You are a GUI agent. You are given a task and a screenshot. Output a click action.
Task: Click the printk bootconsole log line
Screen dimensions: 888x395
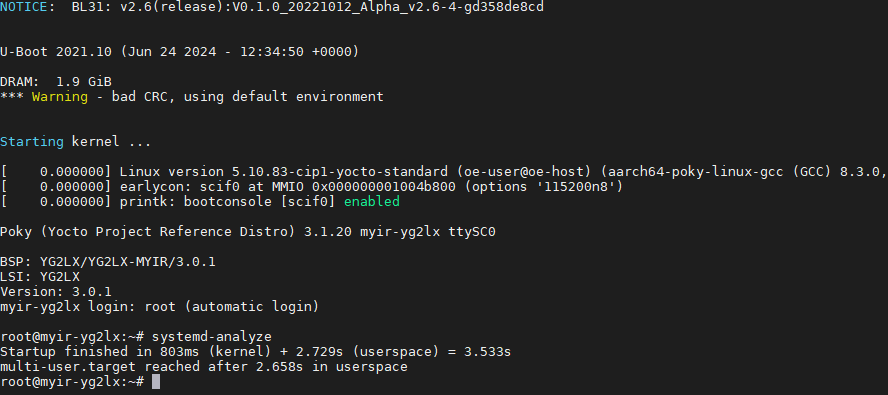[200, 201]
